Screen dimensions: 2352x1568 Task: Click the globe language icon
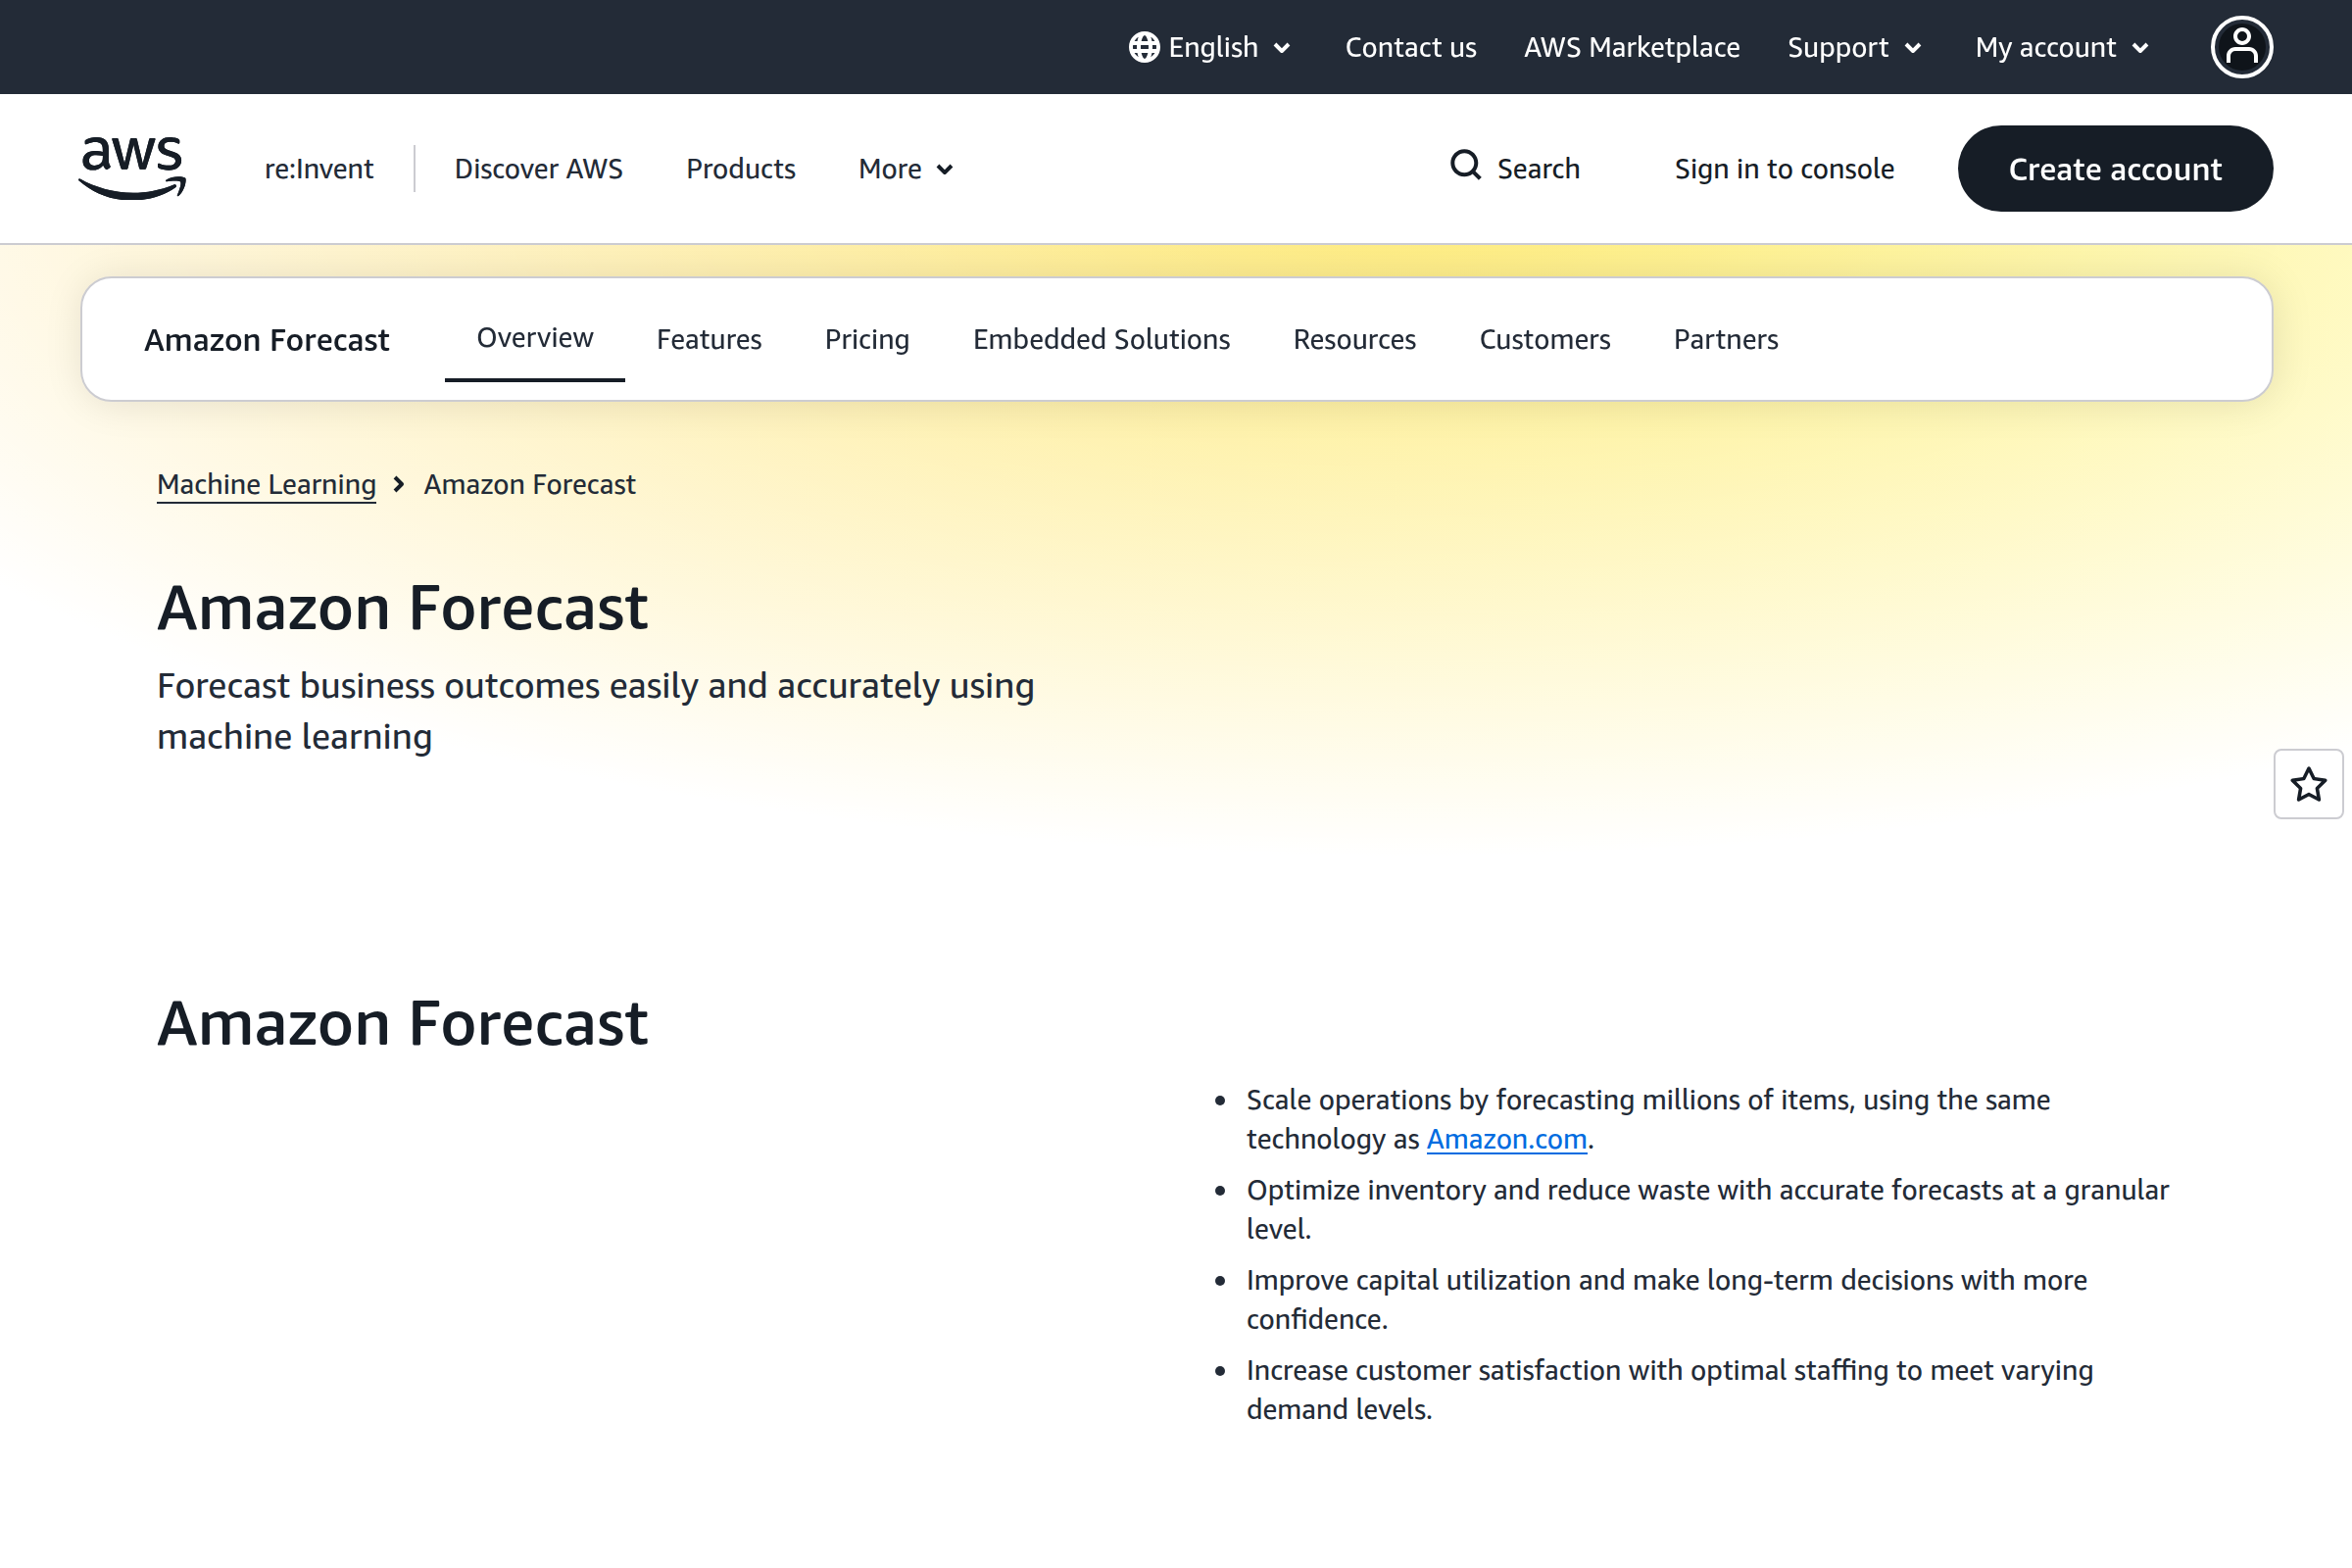(1144, 47)
